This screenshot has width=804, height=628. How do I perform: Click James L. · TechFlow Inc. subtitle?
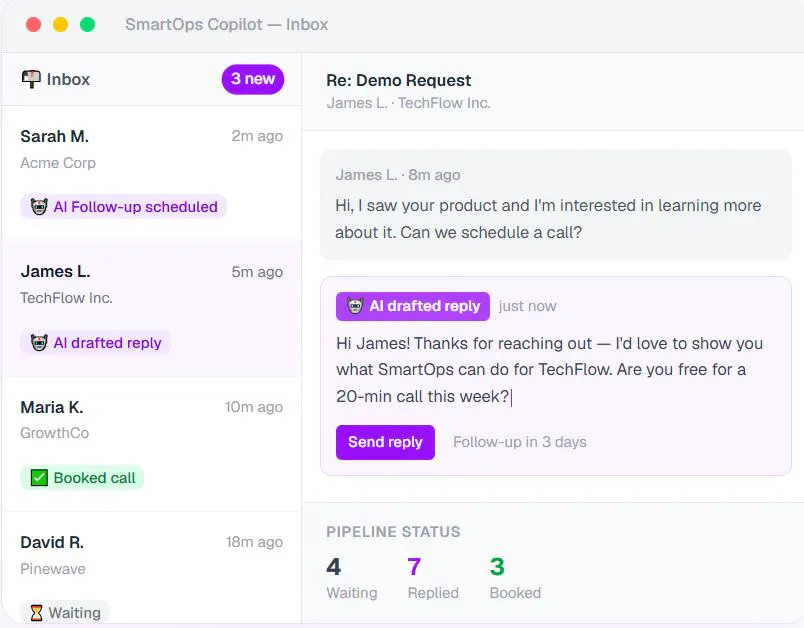coord(409,103)
